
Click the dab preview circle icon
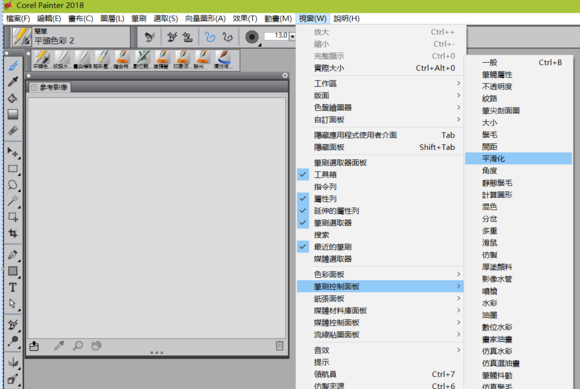[x=252, y=37]
